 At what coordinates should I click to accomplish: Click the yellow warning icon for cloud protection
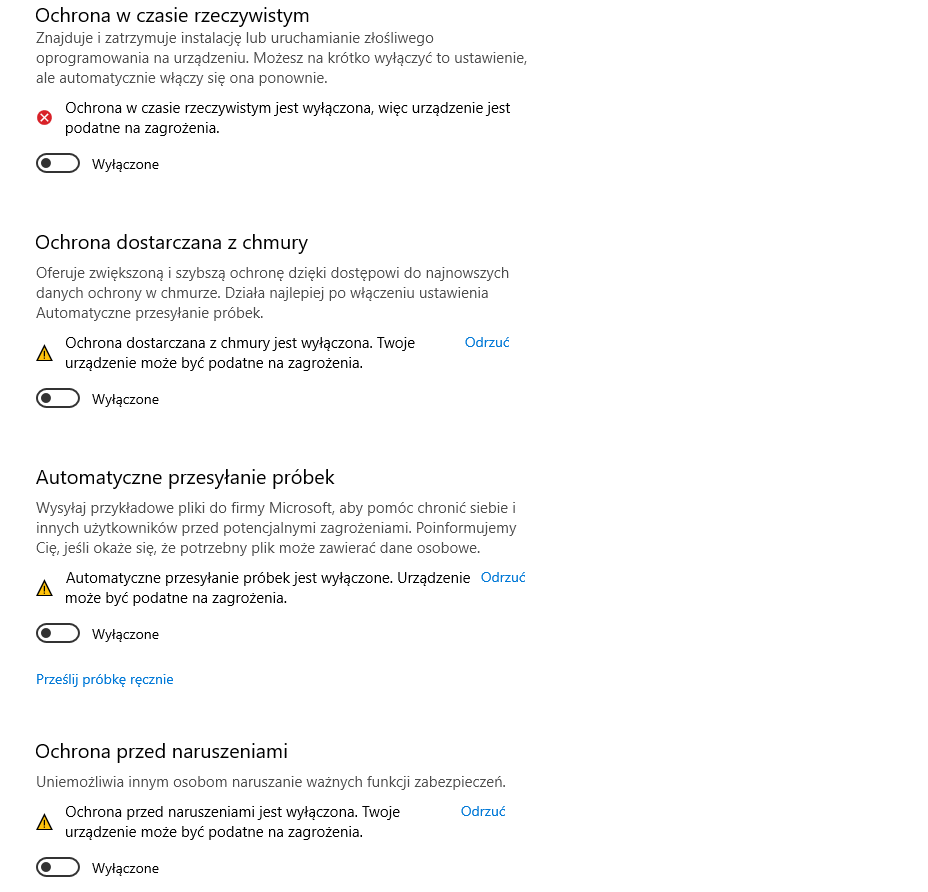point(44,353)
